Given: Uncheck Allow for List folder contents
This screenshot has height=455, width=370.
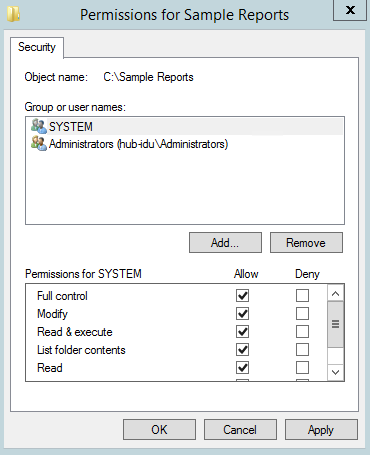Looking at the screenshot, I should pyautogui.click(x=242, y=350).
